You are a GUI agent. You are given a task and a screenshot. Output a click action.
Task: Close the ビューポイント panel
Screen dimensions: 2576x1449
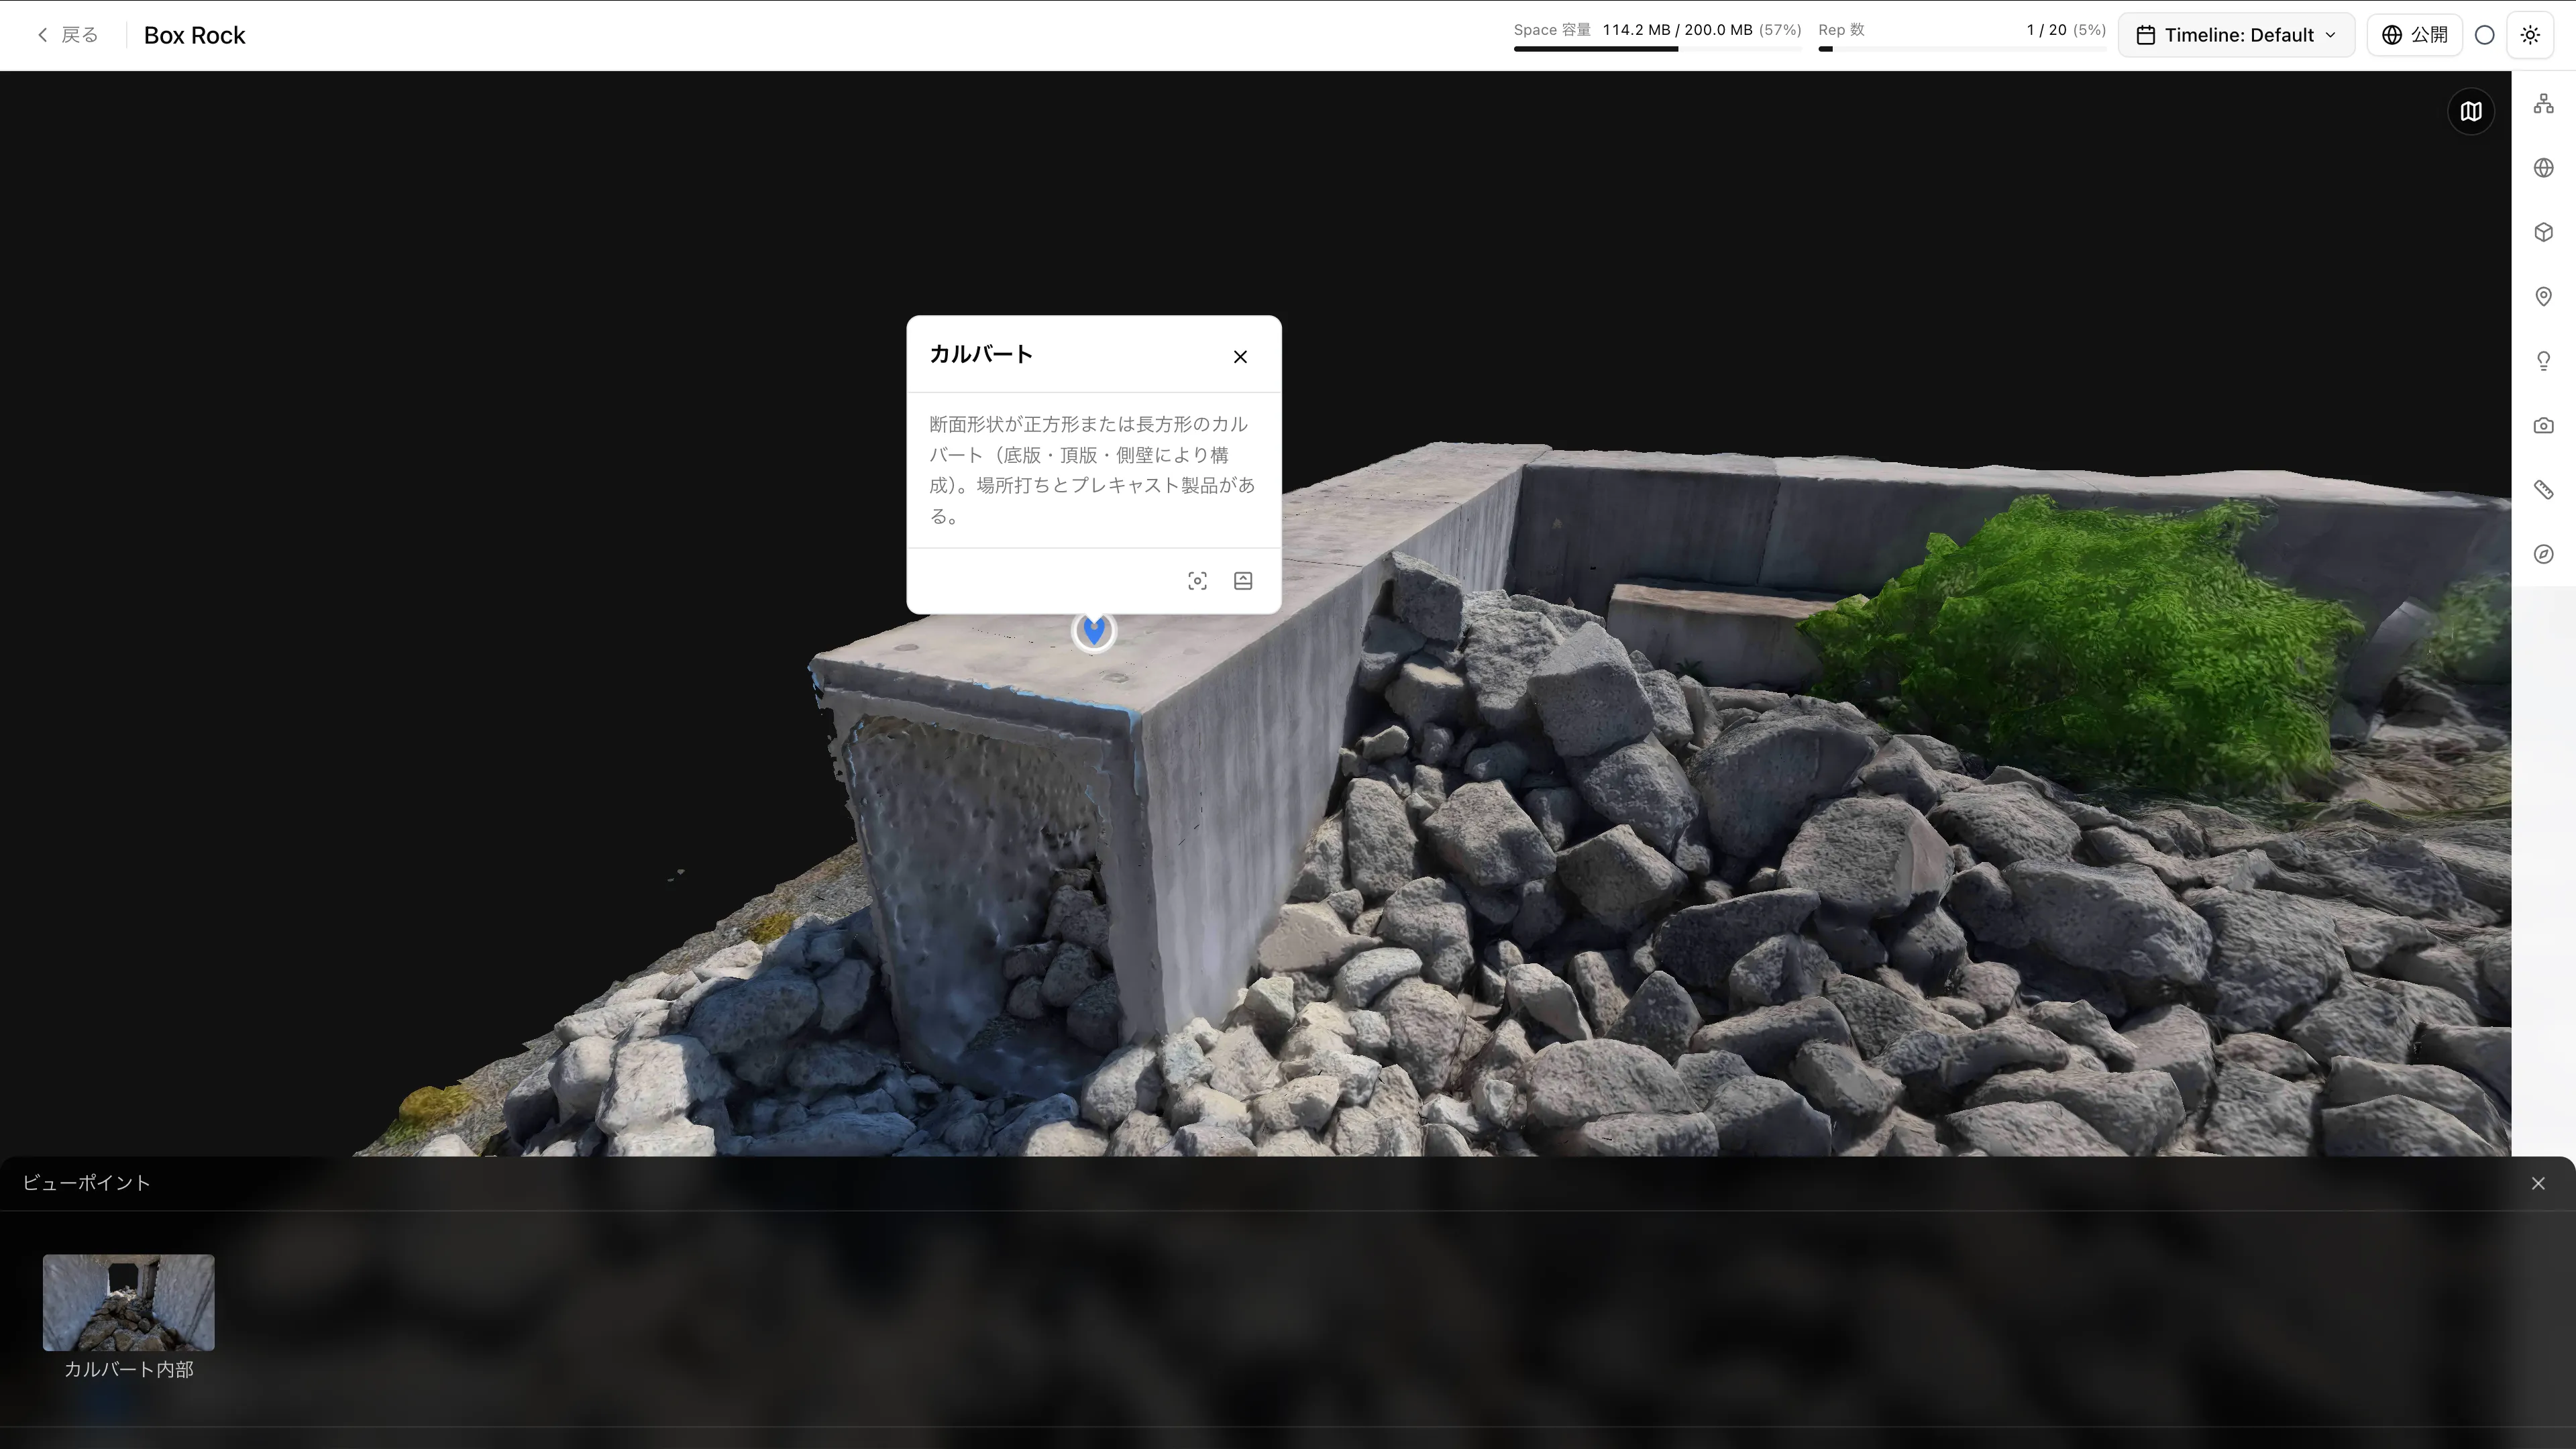(x=2538, y=1183)
